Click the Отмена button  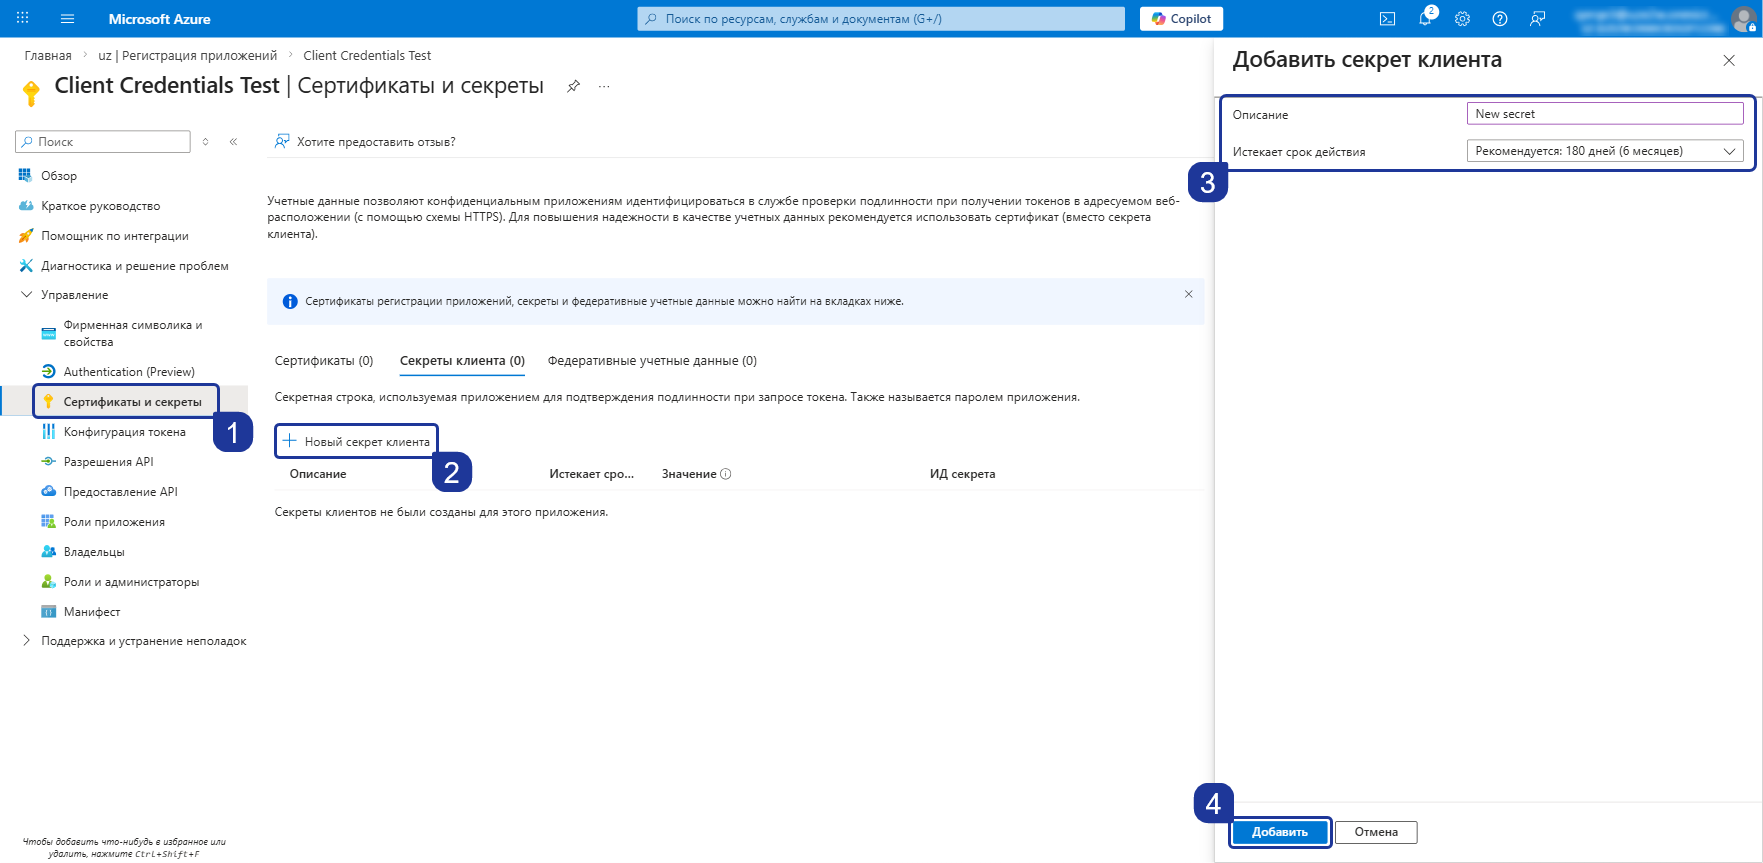click(1376, 832)
